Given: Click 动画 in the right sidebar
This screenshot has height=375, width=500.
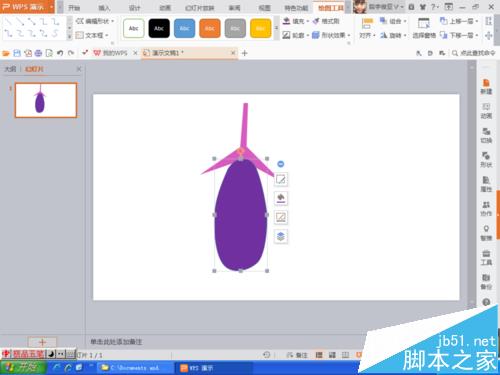Looking at the screenshot, I should point(486,111).
